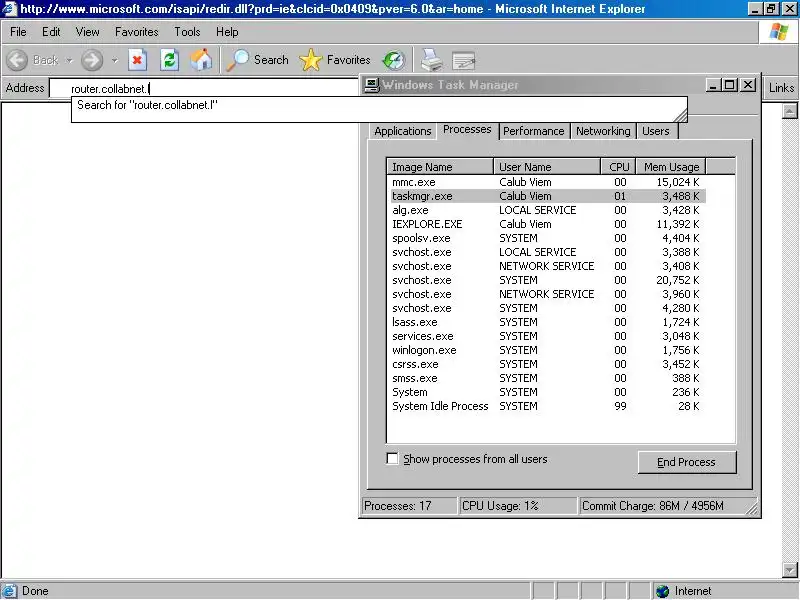Image resolution: width=800 pixels, height=600 pixels.
Task: Select the alg.exe process row
Action: 548,210
